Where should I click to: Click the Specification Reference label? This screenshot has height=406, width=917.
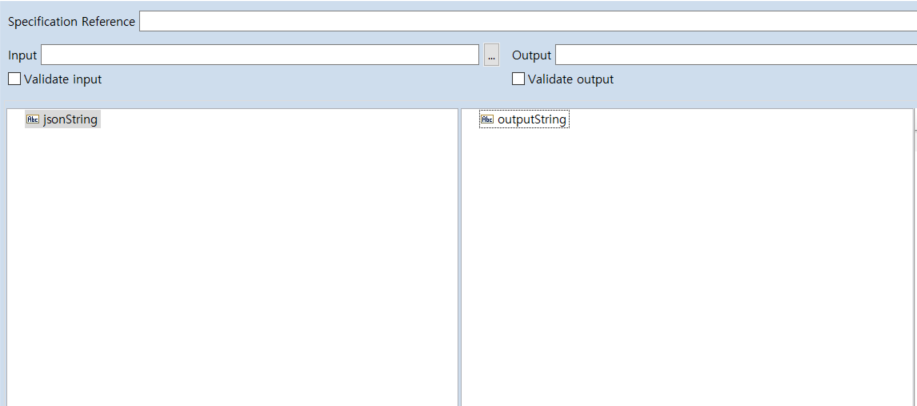71,22
